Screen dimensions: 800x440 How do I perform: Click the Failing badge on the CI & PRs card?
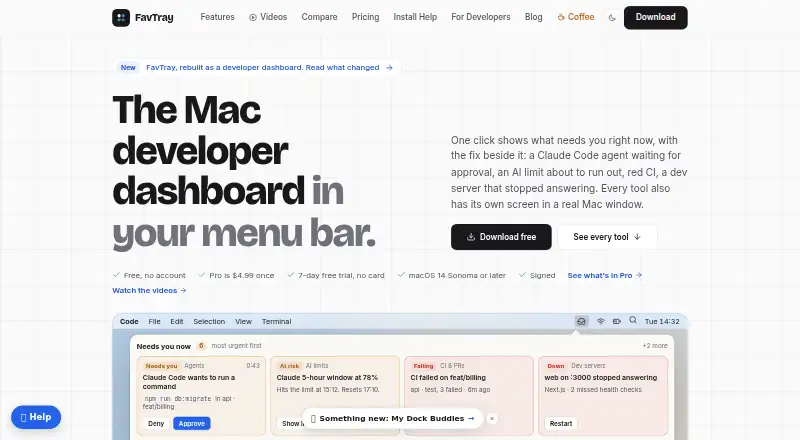pyautogui.click(x=423, y=366)
